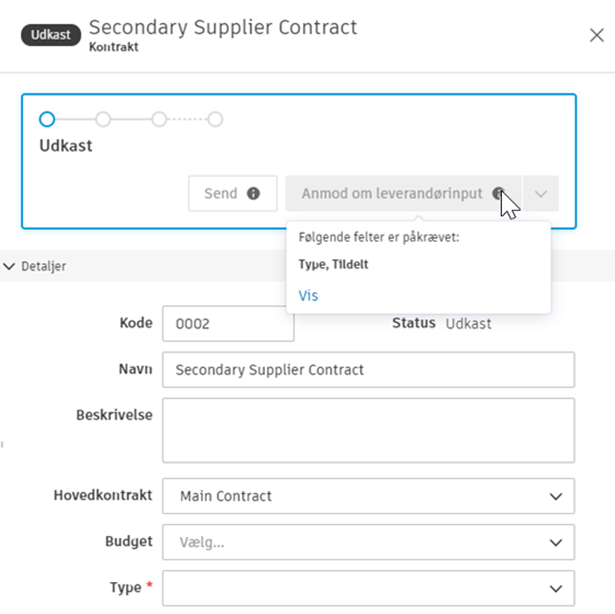Select the fourth workflow step circle
Image resolution: width=615 pixels, height=614 pixels.
pyautogui.click(x=215, y=120)
